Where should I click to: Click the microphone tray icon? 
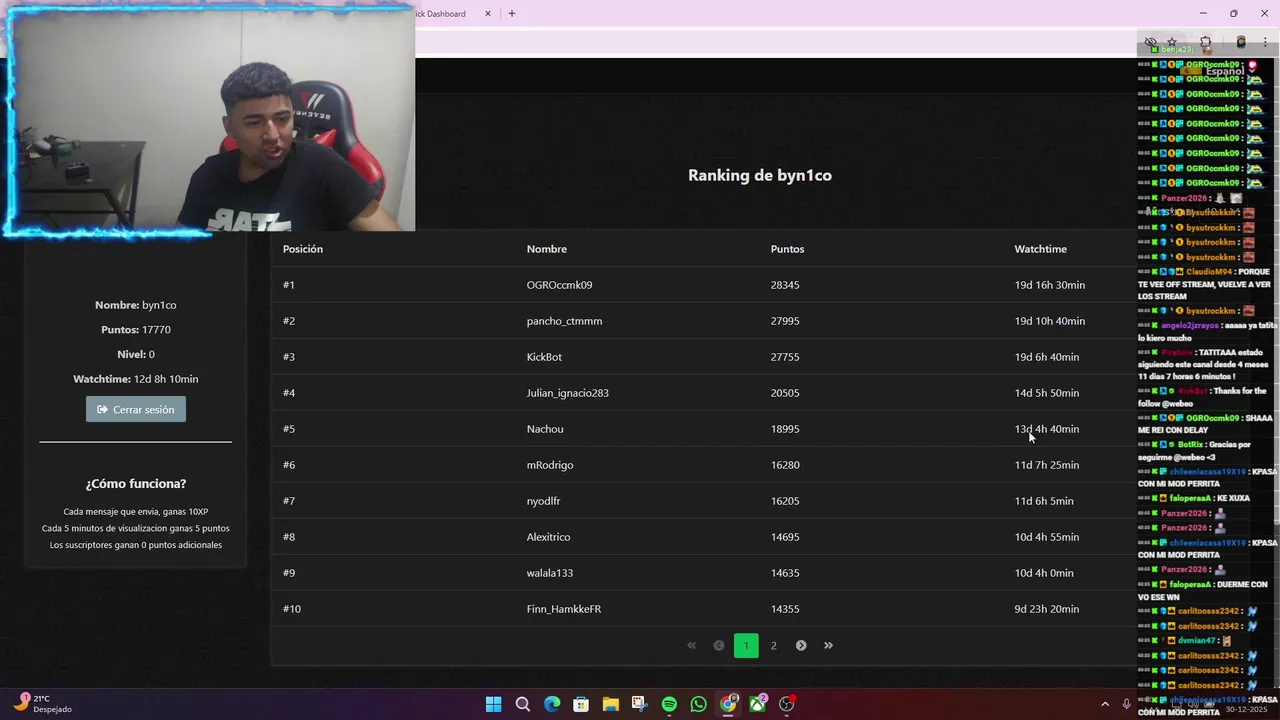coord(1126,704)
